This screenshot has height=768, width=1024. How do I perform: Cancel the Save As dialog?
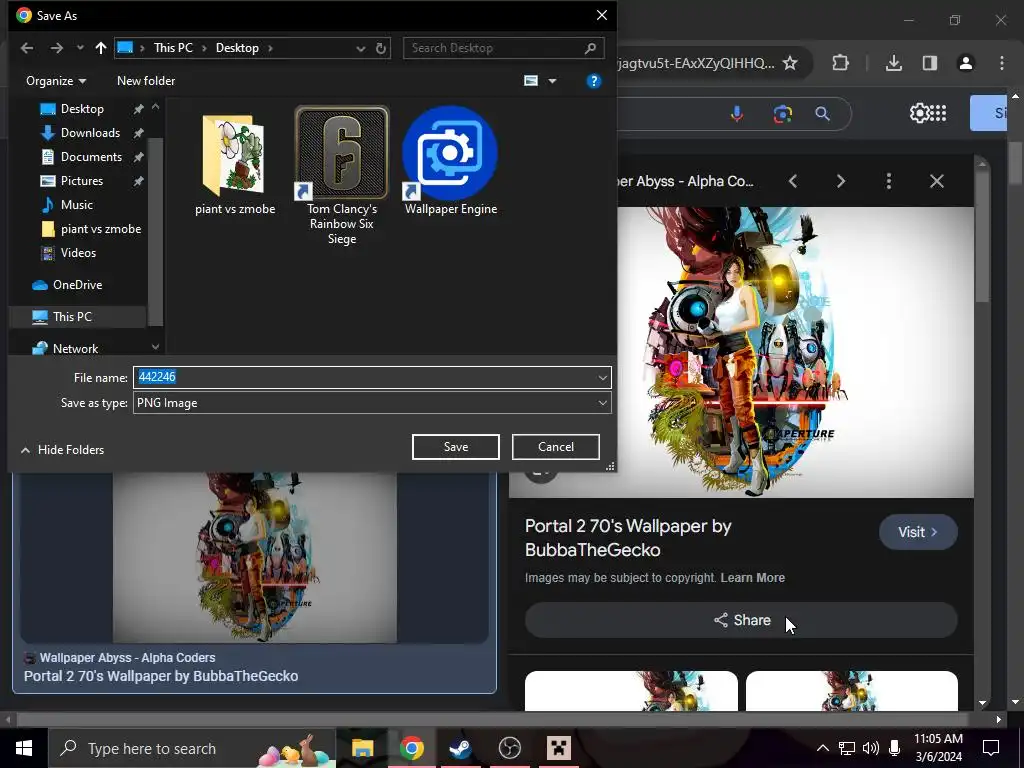click(555, 447)
